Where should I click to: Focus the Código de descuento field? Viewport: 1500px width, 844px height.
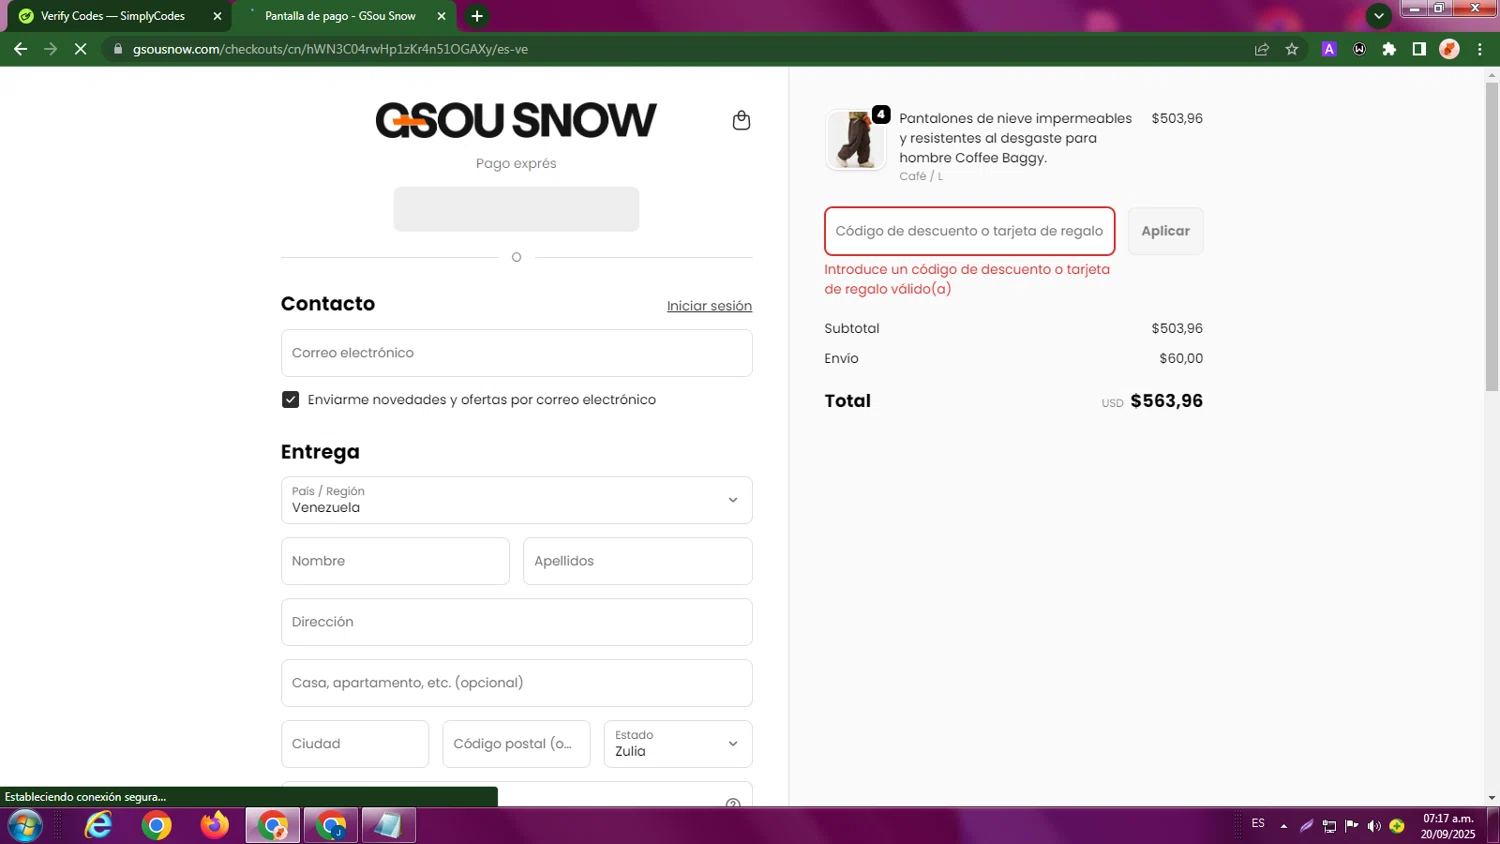(969, 231)
